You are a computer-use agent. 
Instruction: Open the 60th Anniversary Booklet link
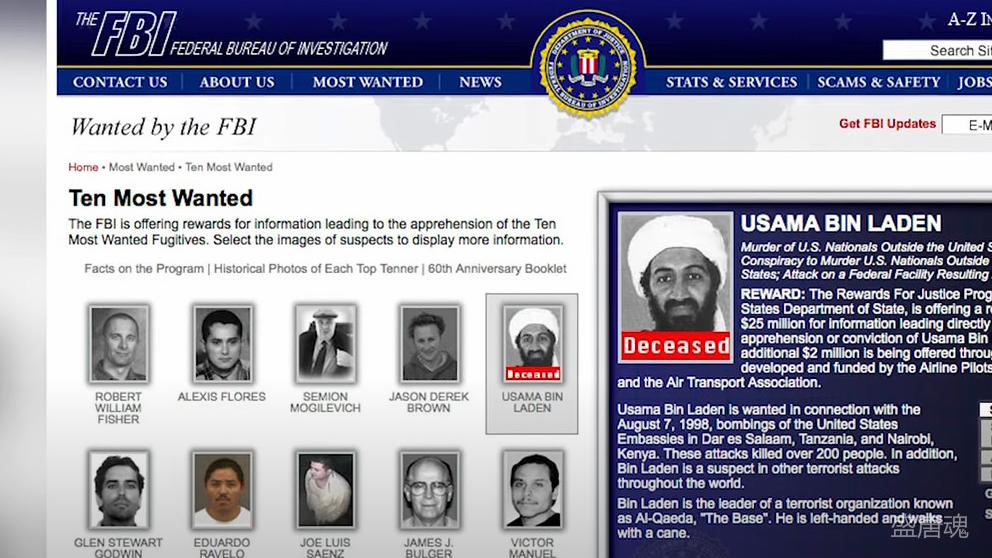click(x=497, y=269)
